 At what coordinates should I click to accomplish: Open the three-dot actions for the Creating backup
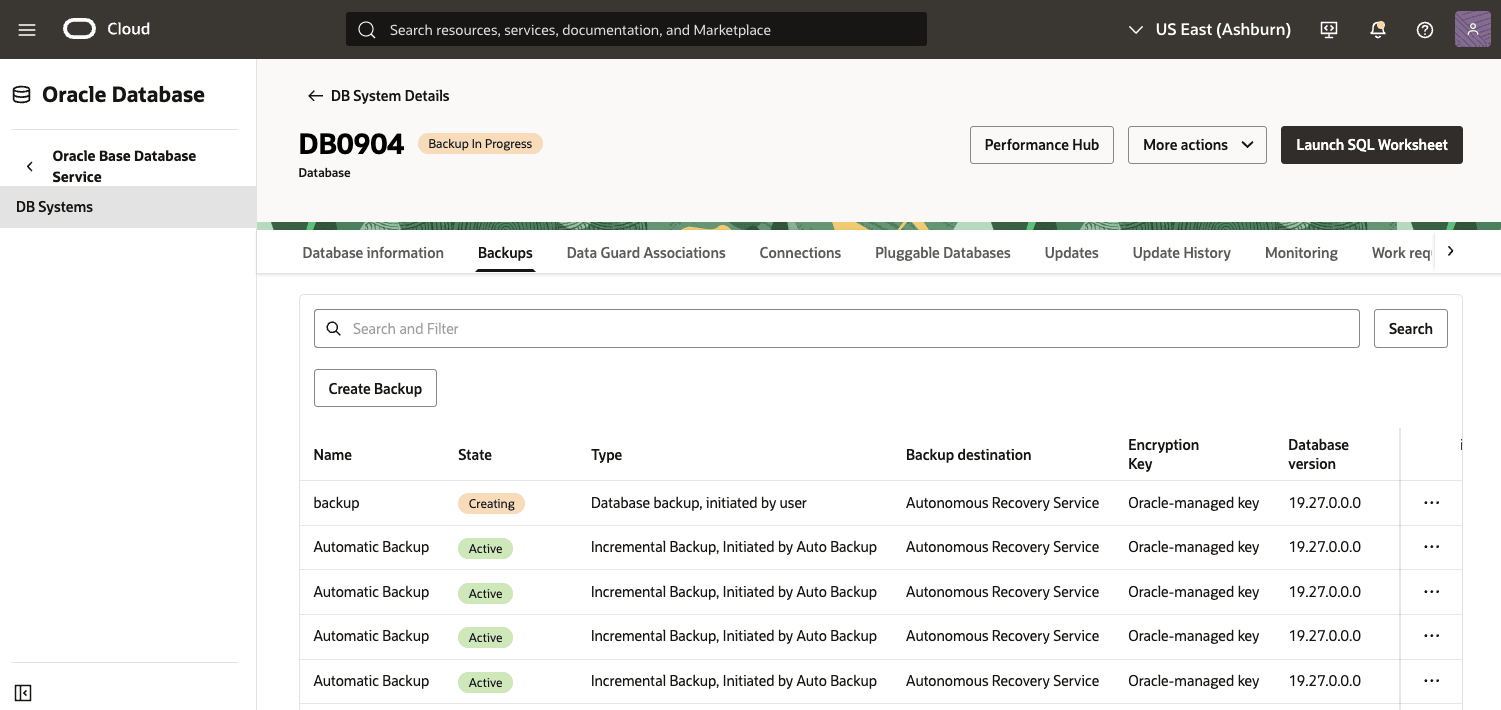point(1431,502)
